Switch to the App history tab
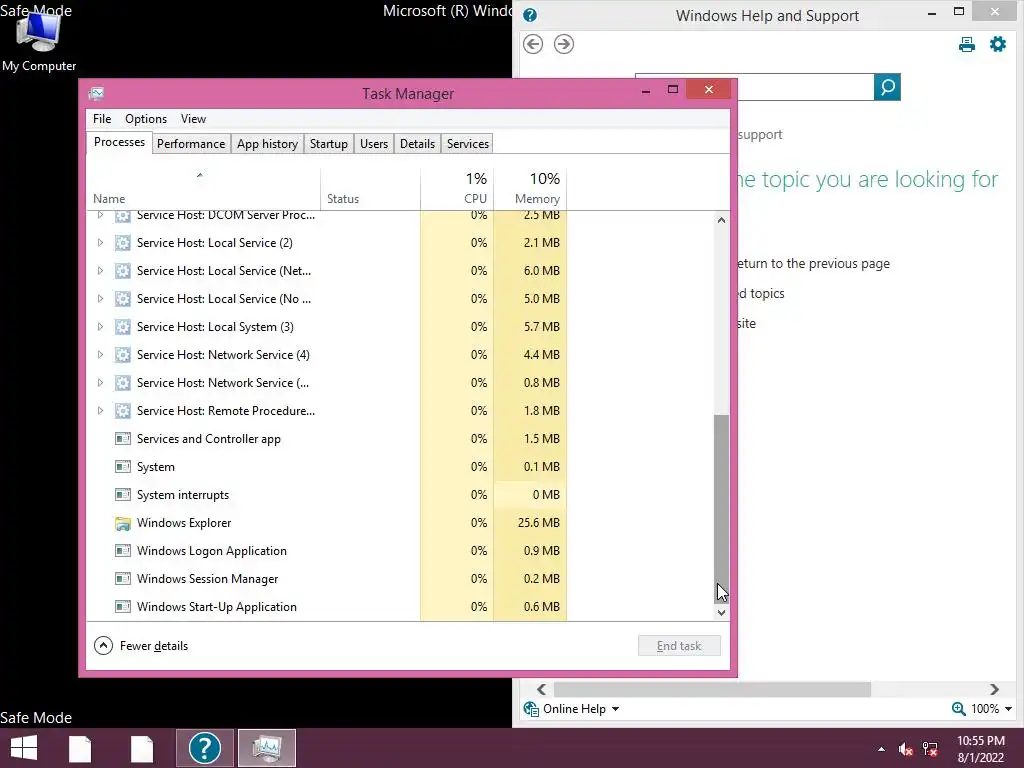The image size is (1024, 768). 267,144
